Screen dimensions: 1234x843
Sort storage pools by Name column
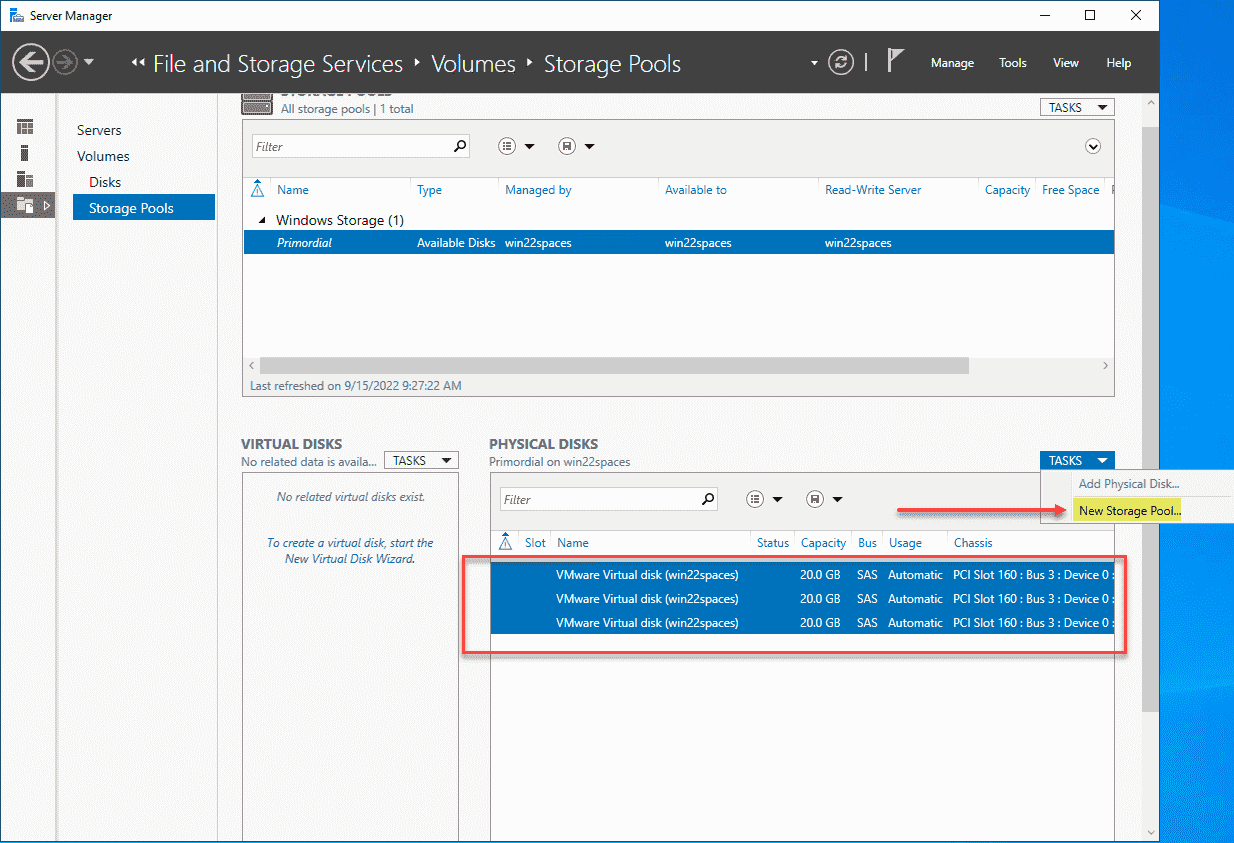(293, 190)
